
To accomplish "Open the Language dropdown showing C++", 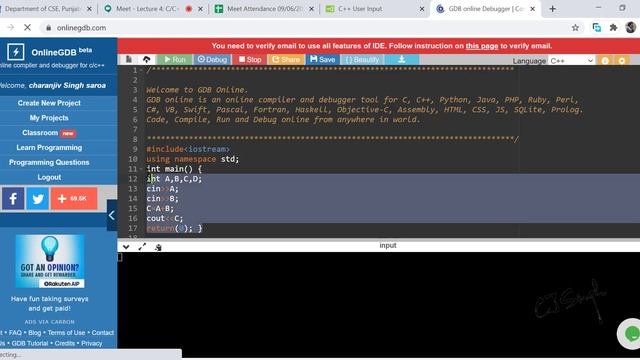I will [x=571, y=61].
